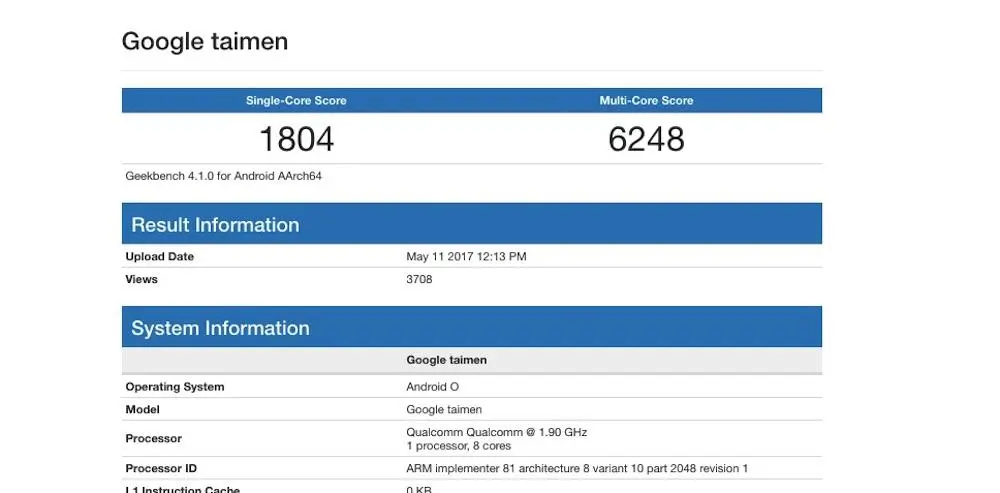This screenshot has height=493, width=1000.
Task: Click the '1 processor, 8 cores' text
Action: pyautogui.click(x=459, y=446)
